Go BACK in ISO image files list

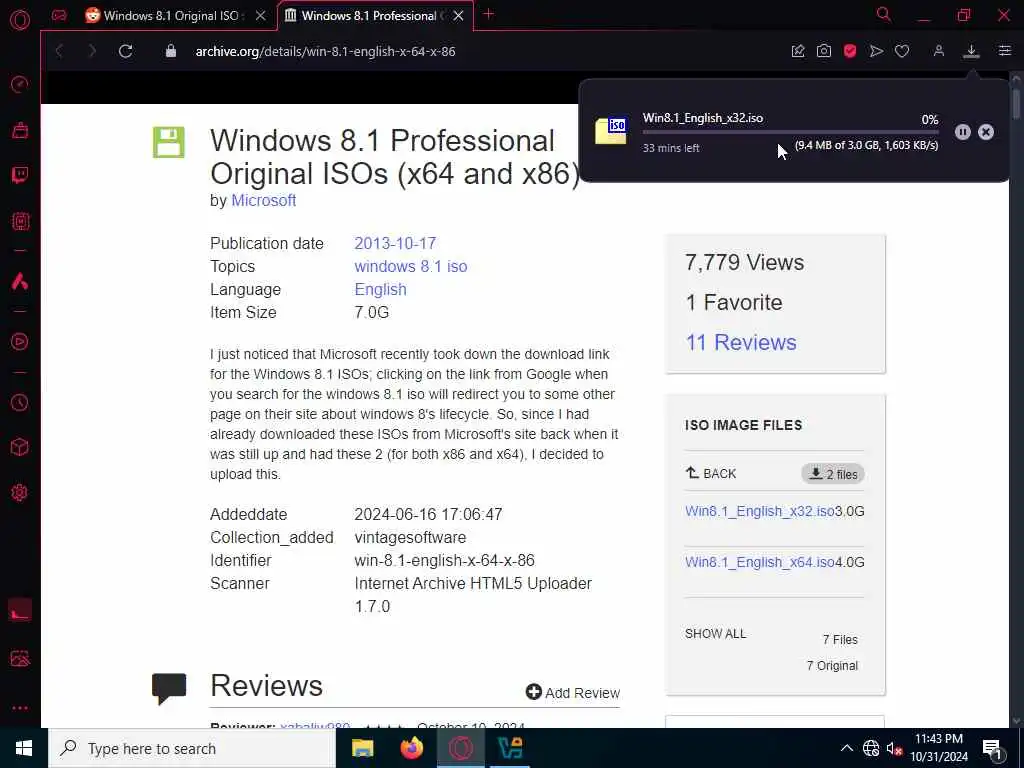pyautogui.click(x=711, y=473)
